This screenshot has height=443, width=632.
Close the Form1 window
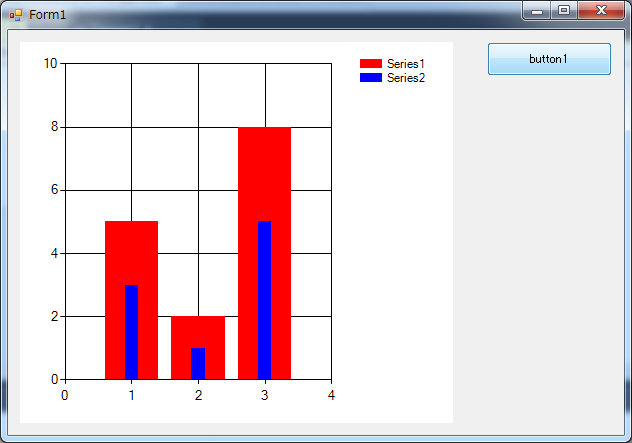point(601,10)
